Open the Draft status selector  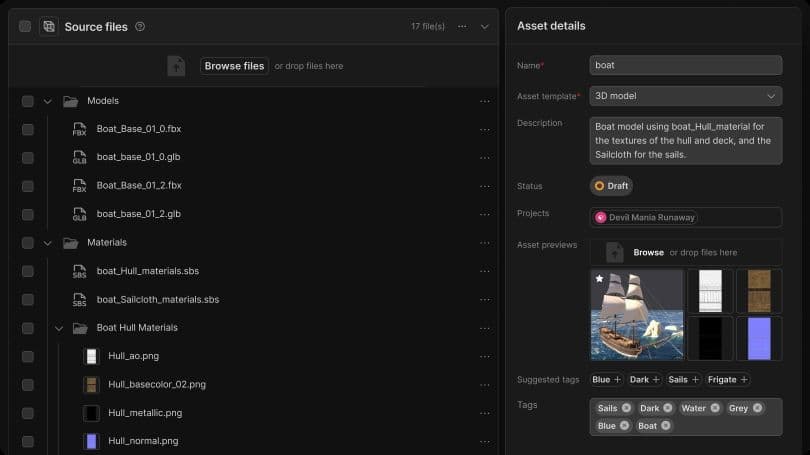pyautogui.click(x=611, y=186)
